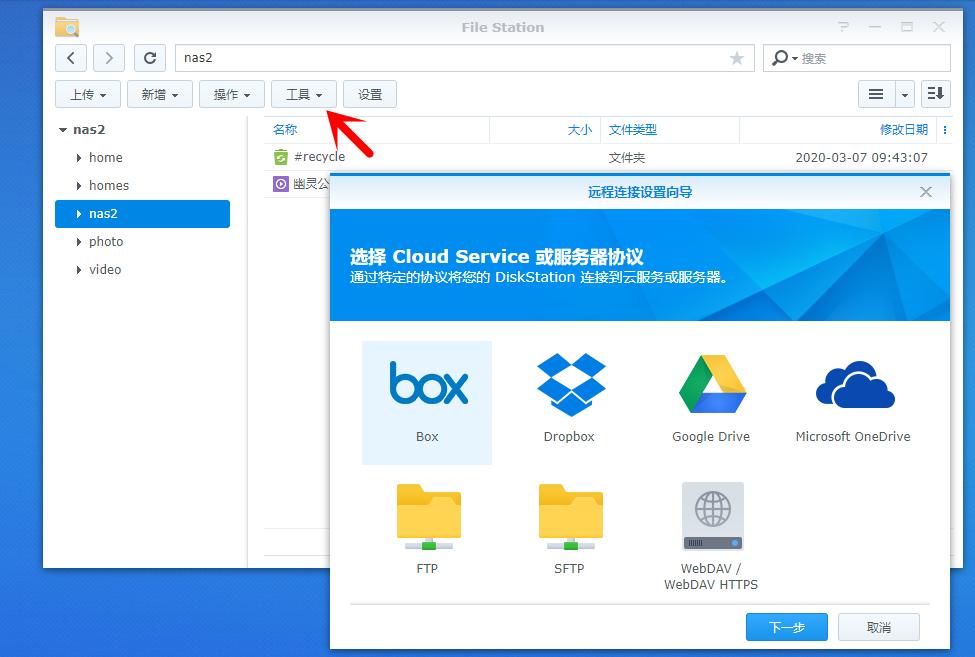Go forward with the right arrow button
This screenshot has width=975, height=657.
point(109,58)
